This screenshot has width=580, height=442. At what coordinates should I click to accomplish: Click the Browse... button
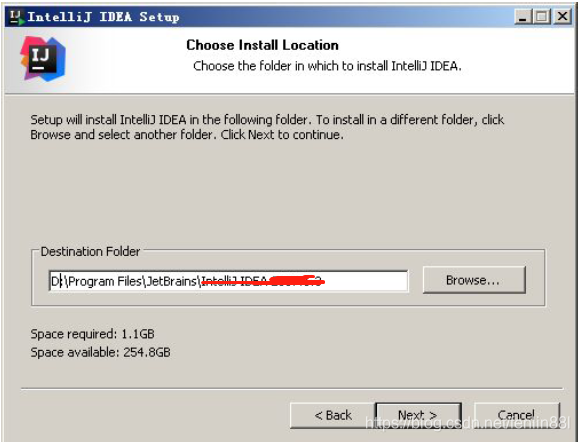[474, 280]
